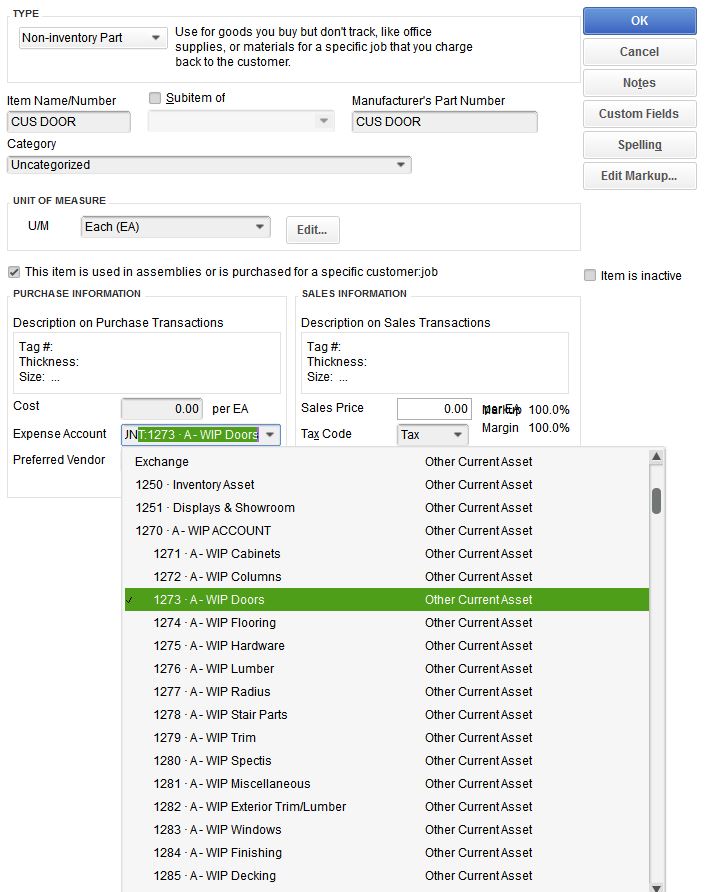The image size is (725, 892).
Task: Click the Sales Price input field
Action: (x=434, y=408)
